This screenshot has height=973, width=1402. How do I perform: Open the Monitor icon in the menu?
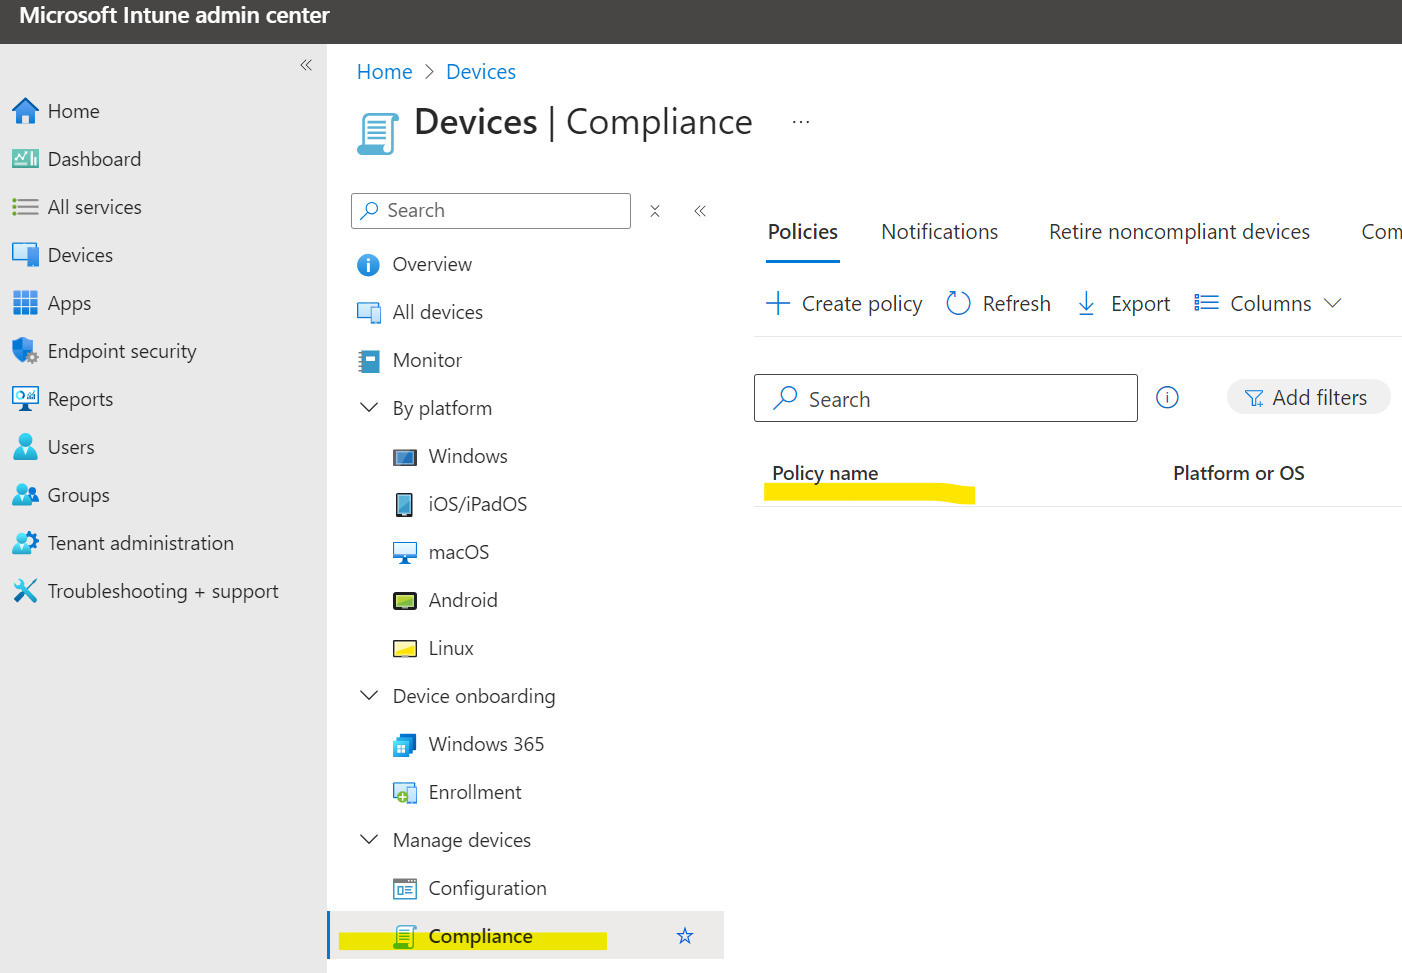coord(369,361)
